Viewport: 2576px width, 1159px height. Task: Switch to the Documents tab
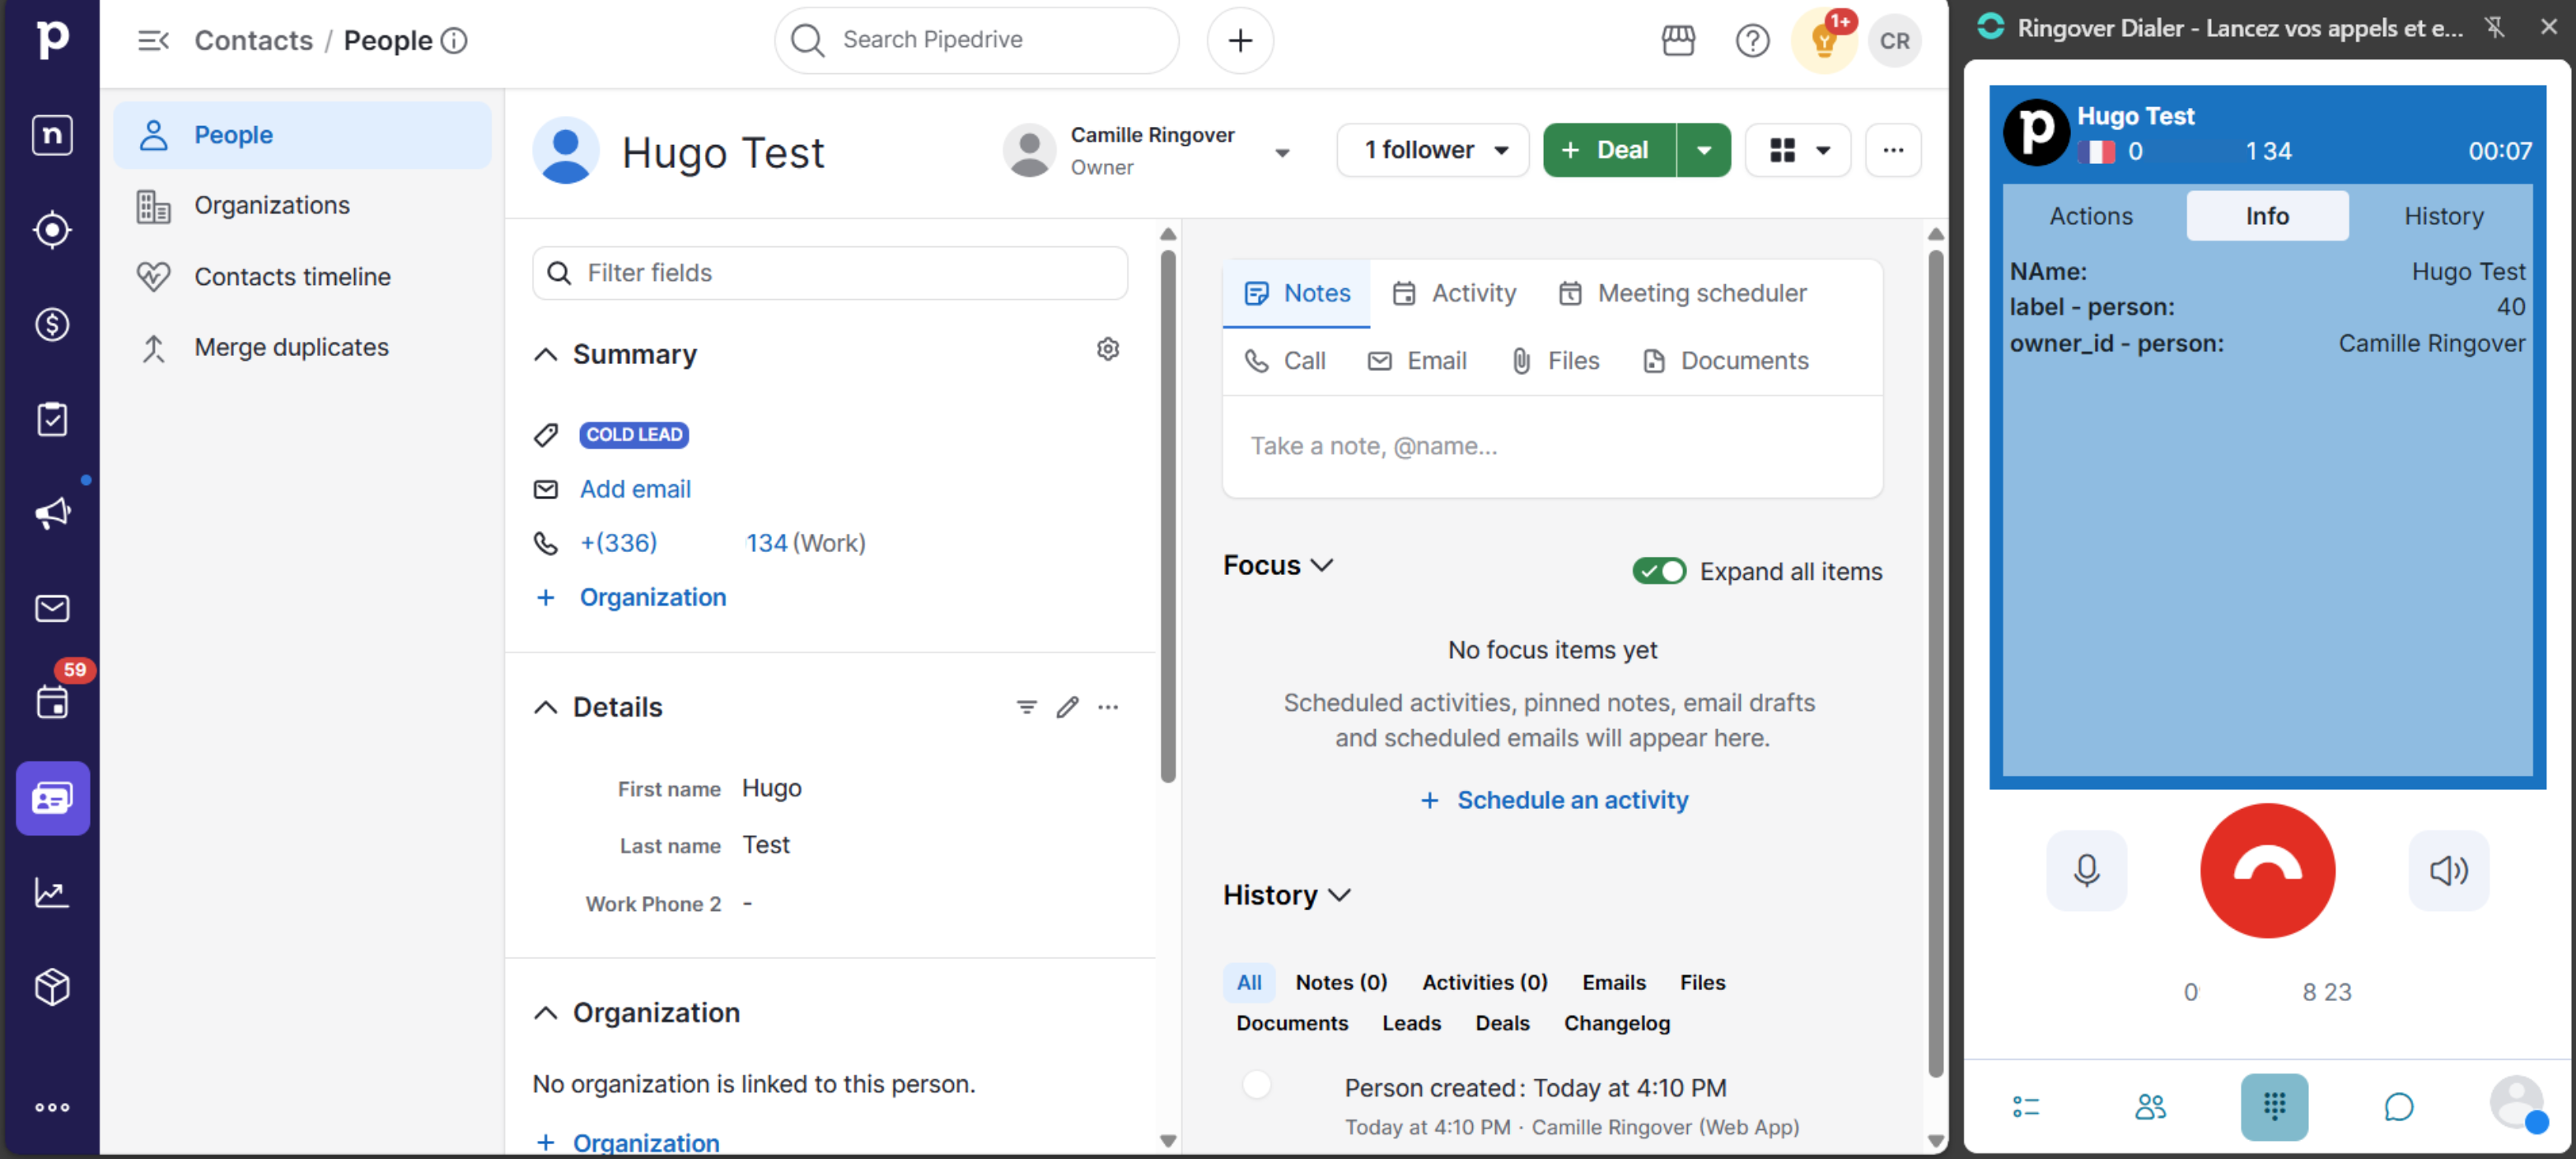tap(1725, 360)
